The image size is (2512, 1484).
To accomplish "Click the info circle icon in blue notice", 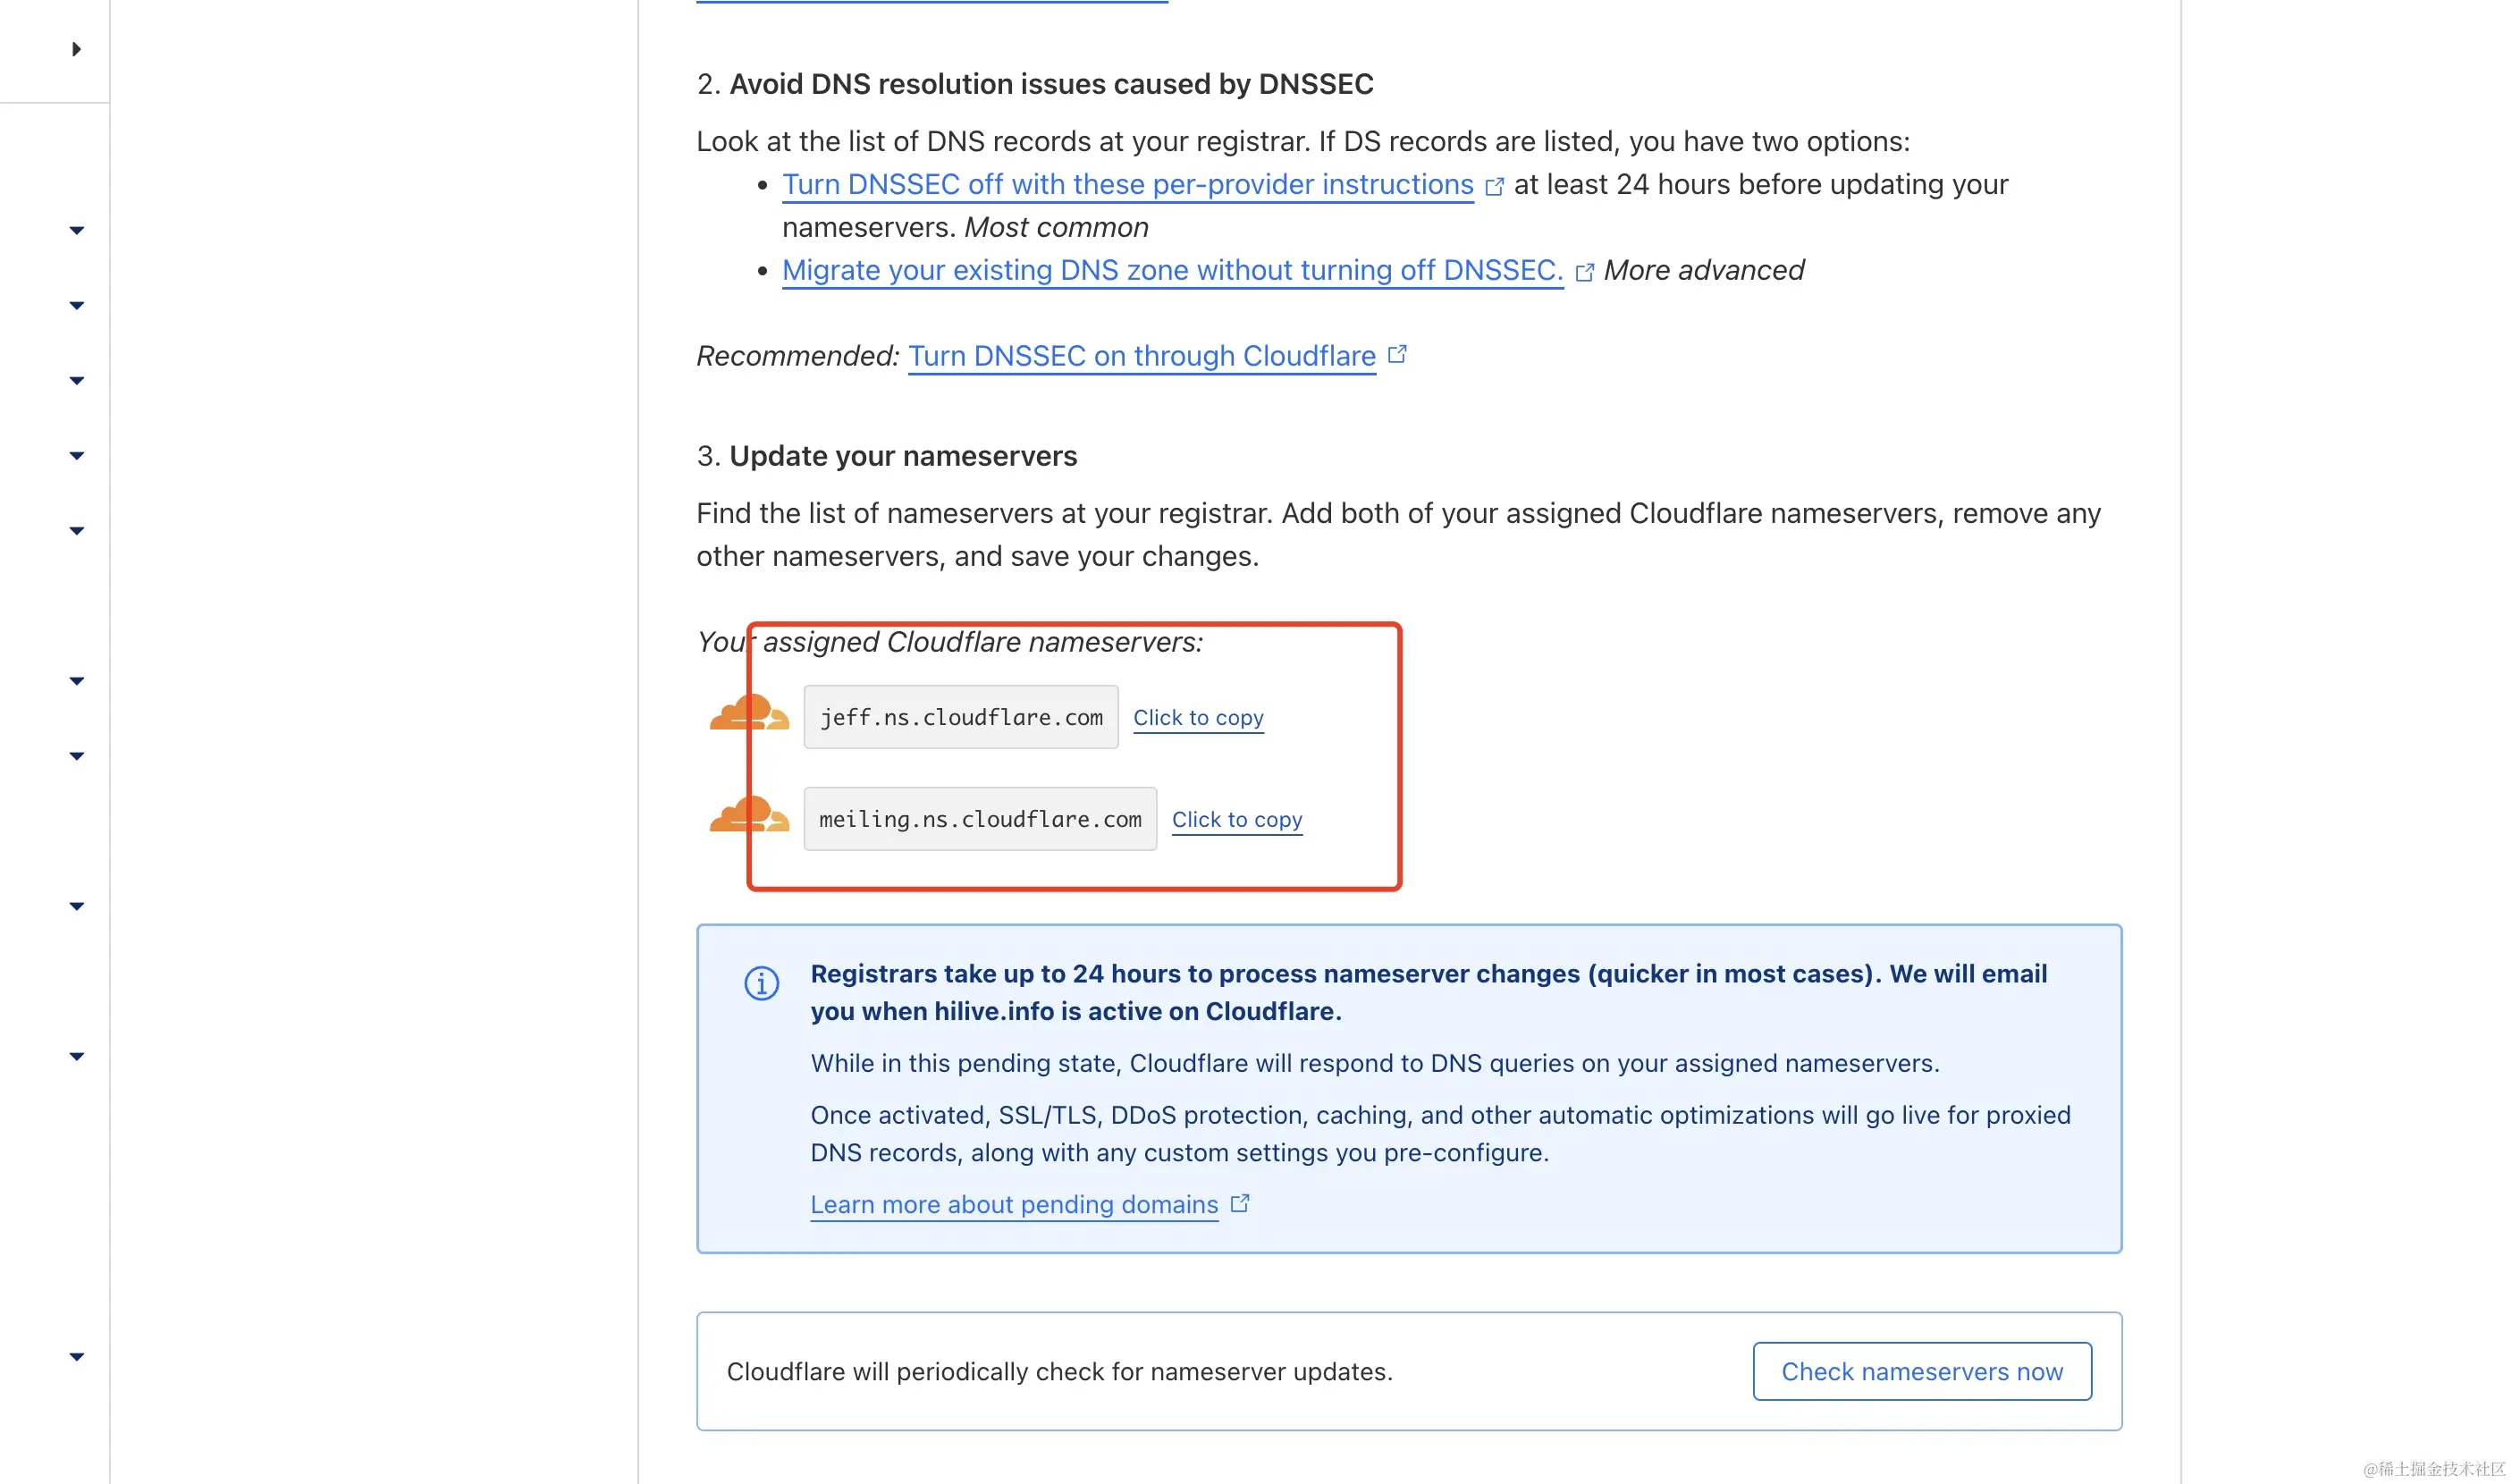I will (761, 983).
